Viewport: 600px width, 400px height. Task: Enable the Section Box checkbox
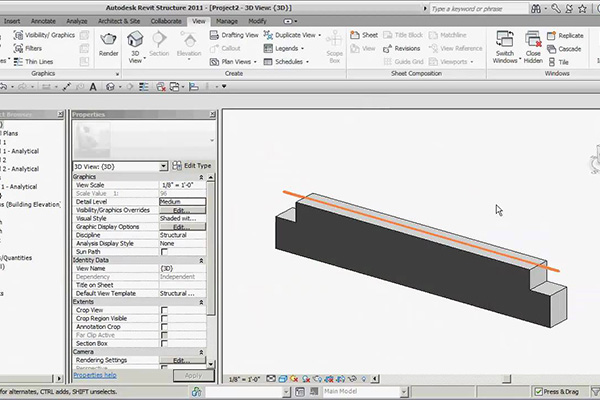coord(164,343)
